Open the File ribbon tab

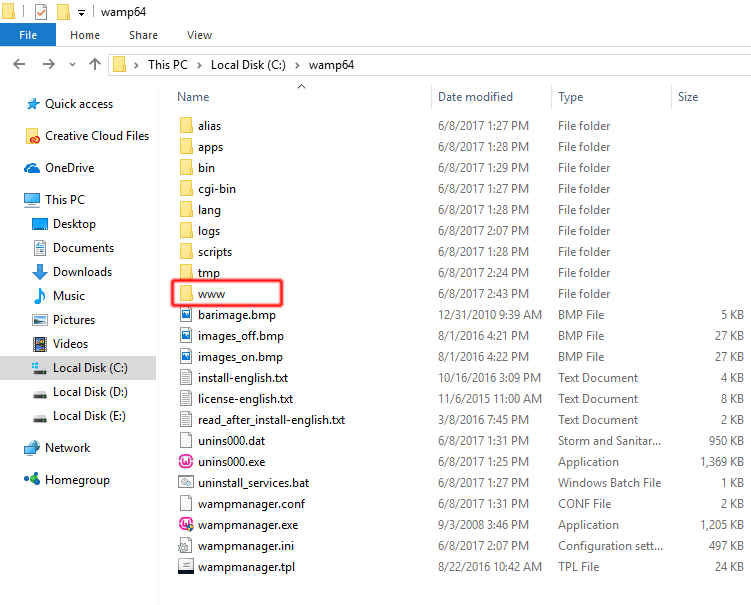click(28, 35)
